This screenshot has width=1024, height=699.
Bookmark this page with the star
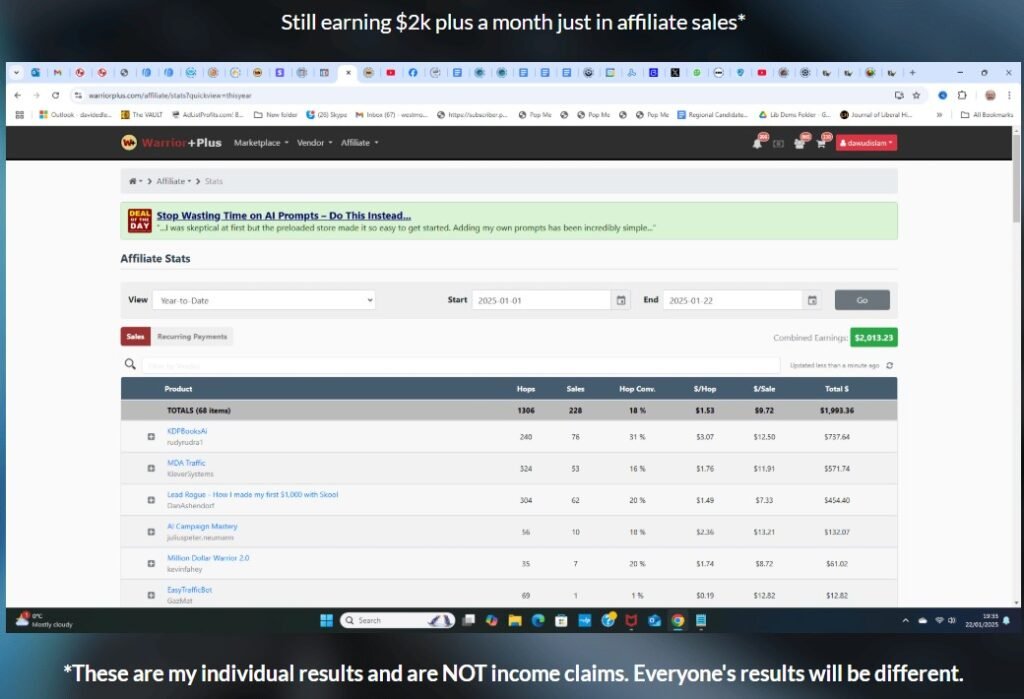point(916,95)
